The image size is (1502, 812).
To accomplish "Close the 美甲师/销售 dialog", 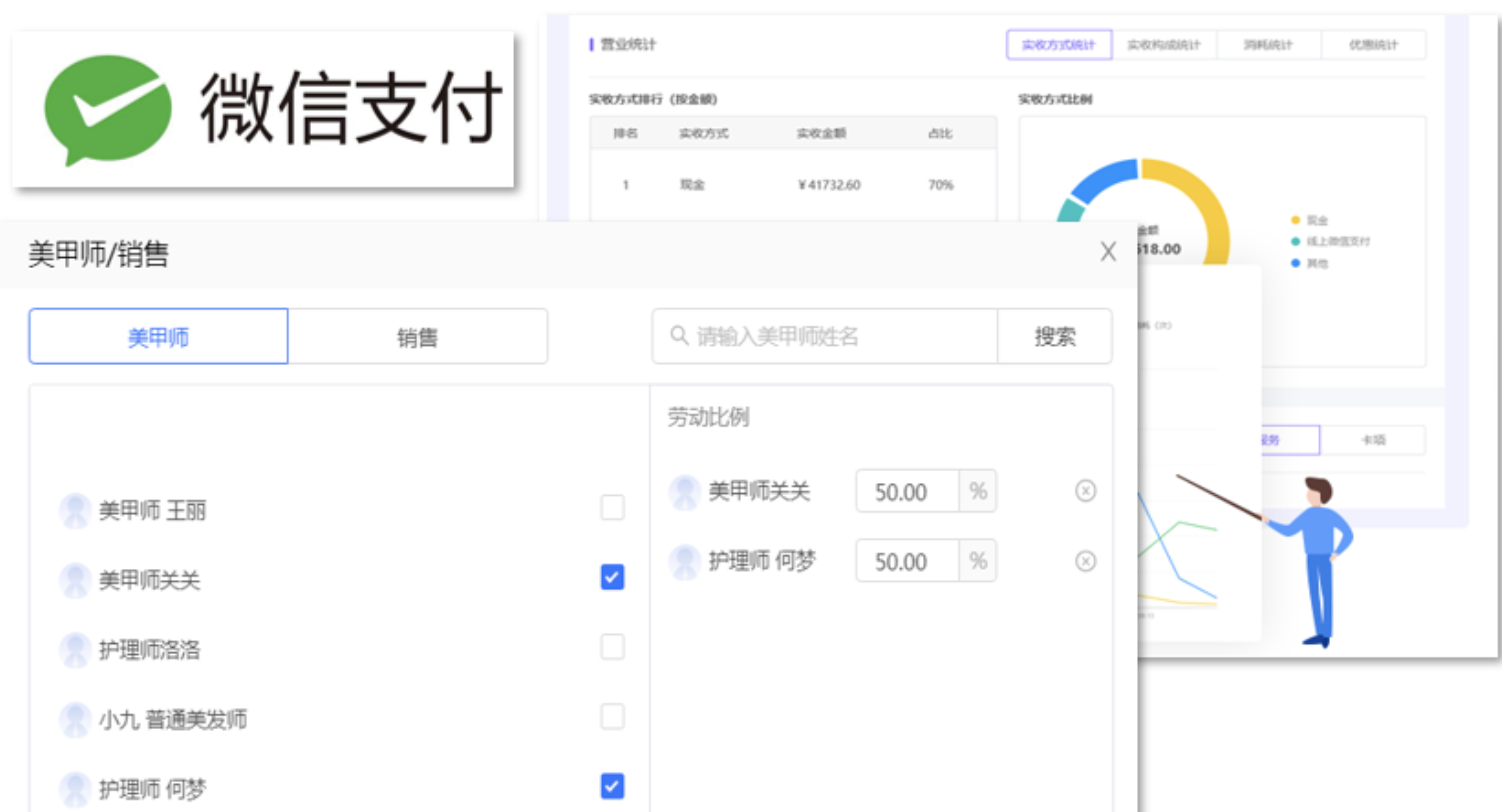I will coord(1108,252).
